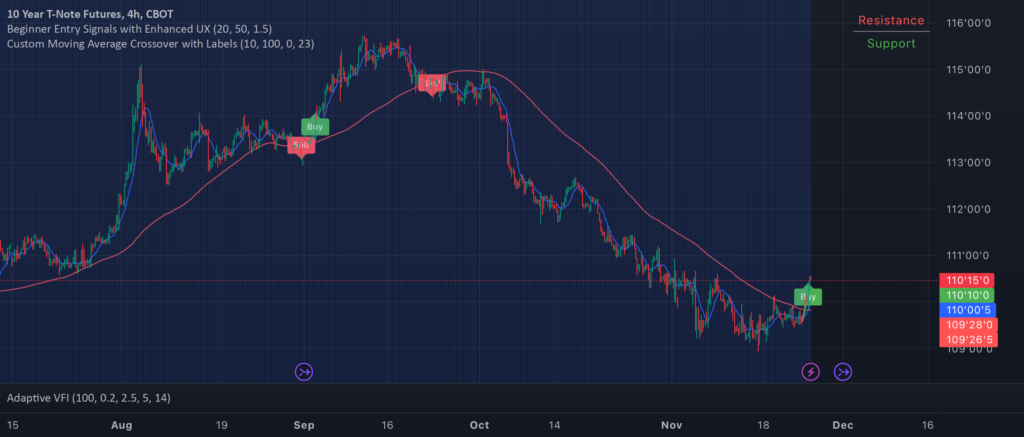Click the rollover icon right of the lightning bolt
The height and width of the screenshot is (437, 1024).
tap(843, 372)
